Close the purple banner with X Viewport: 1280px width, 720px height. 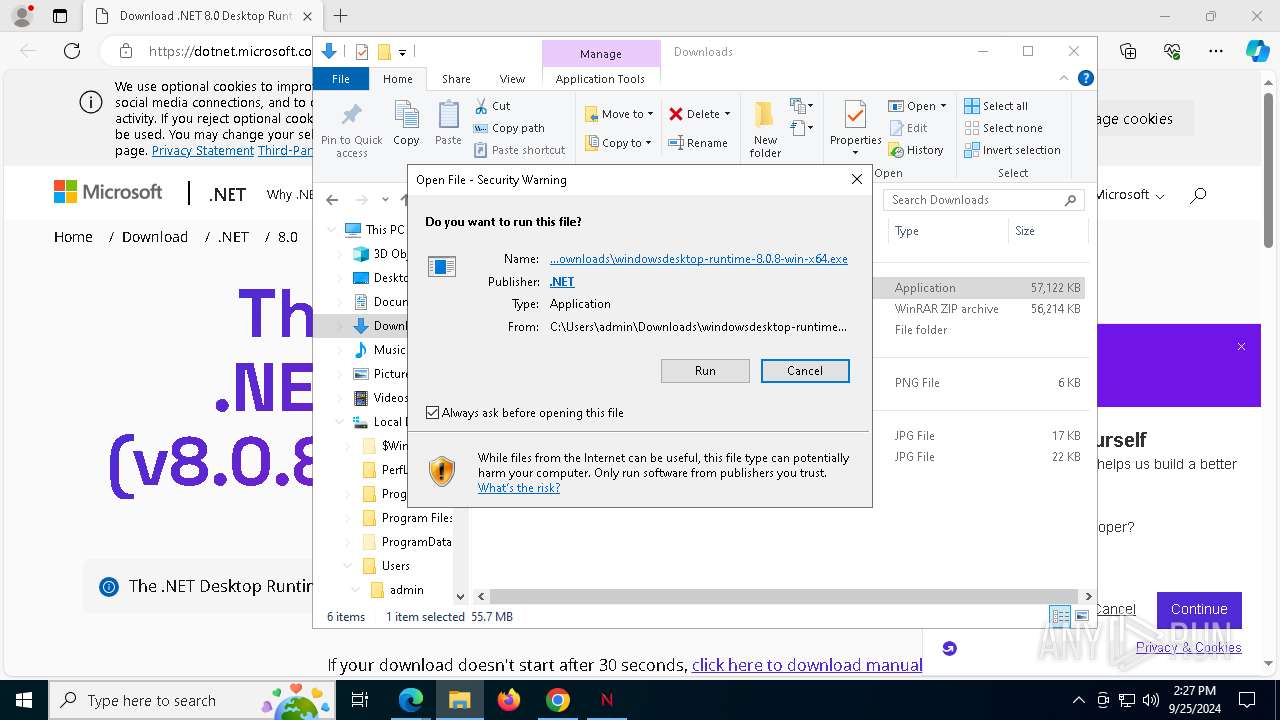click(x=1241, y=347)
